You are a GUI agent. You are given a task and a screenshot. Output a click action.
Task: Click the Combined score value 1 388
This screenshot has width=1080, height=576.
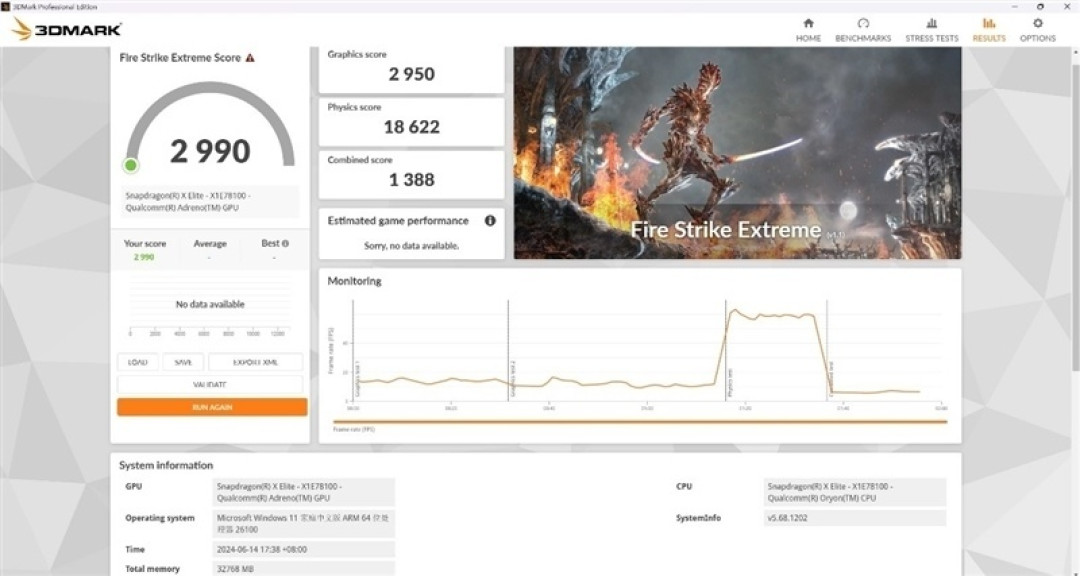pos(411,180)
